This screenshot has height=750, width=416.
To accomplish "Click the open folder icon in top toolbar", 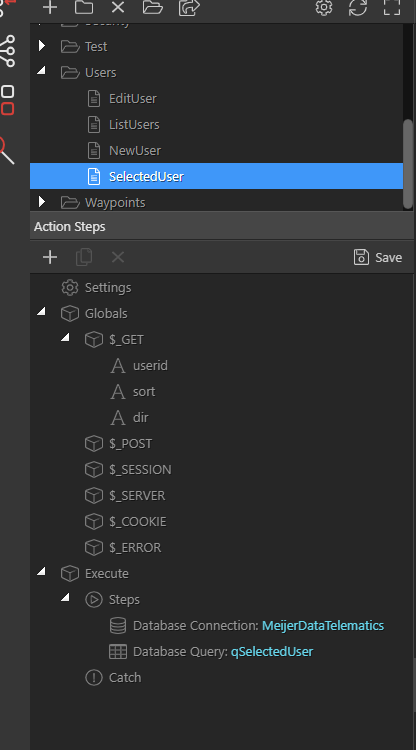I will [x=153, y=7].
